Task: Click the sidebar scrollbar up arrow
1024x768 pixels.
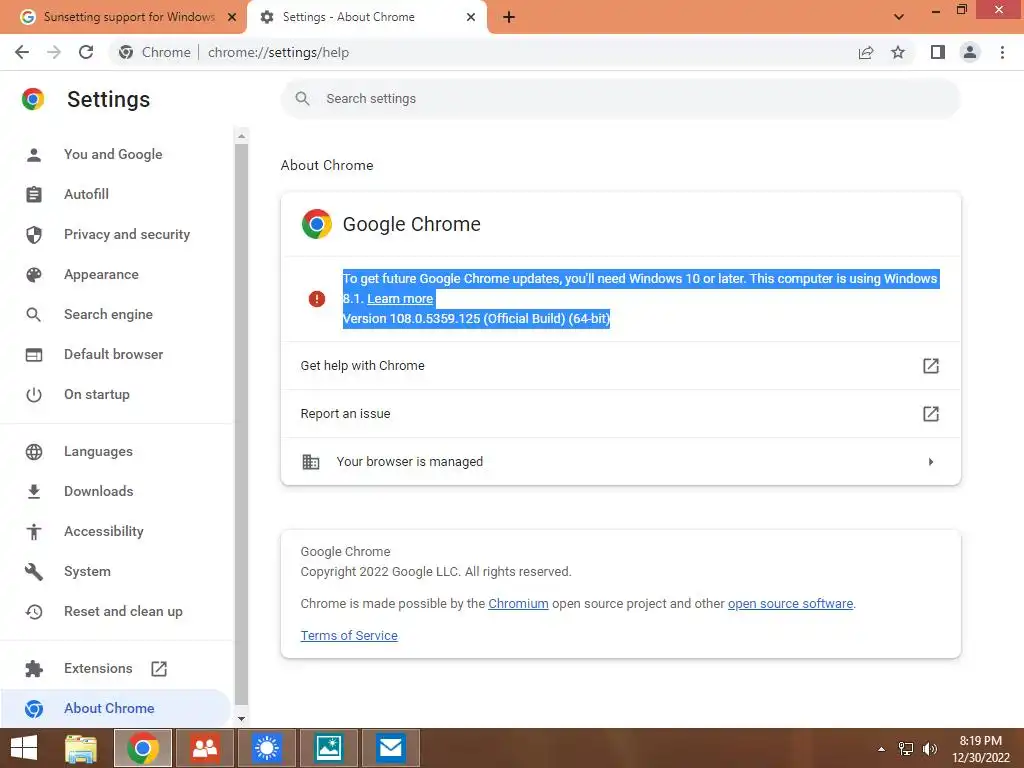Action: coord(242,136)
